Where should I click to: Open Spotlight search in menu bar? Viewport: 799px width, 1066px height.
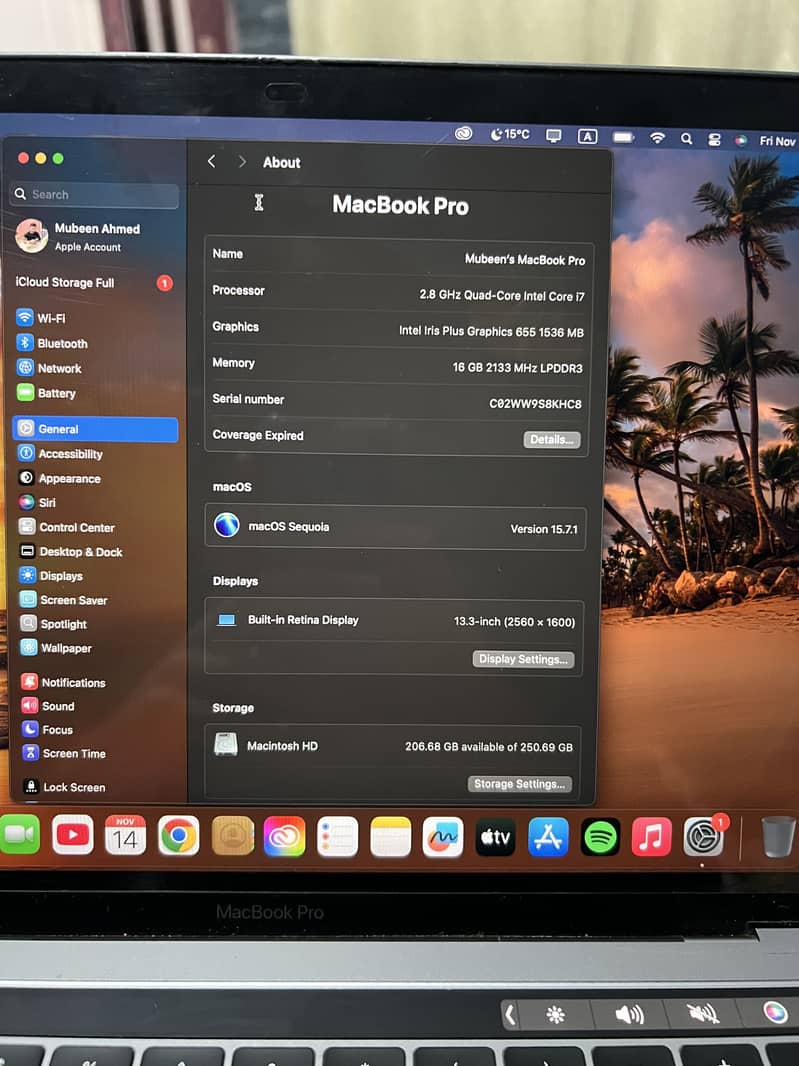coord(686,139)
